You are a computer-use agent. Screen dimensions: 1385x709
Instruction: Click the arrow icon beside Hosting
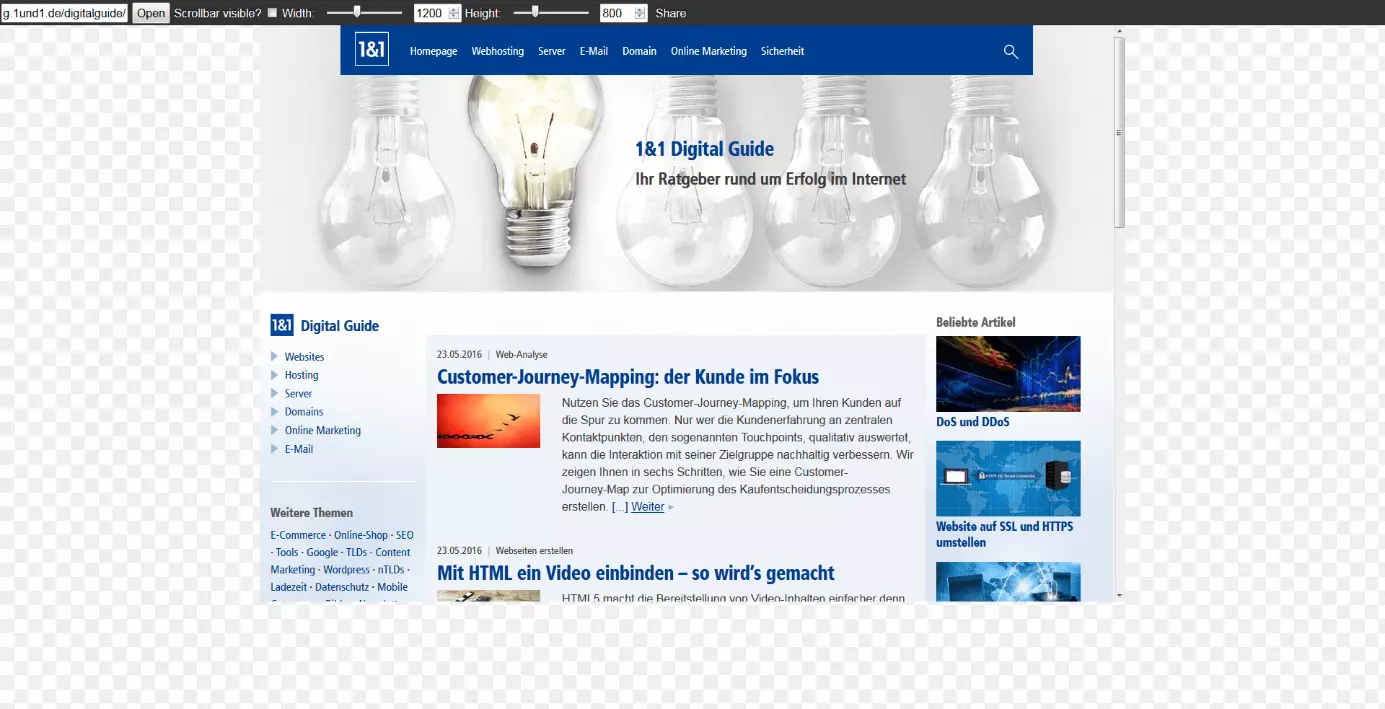pos(275,375)
